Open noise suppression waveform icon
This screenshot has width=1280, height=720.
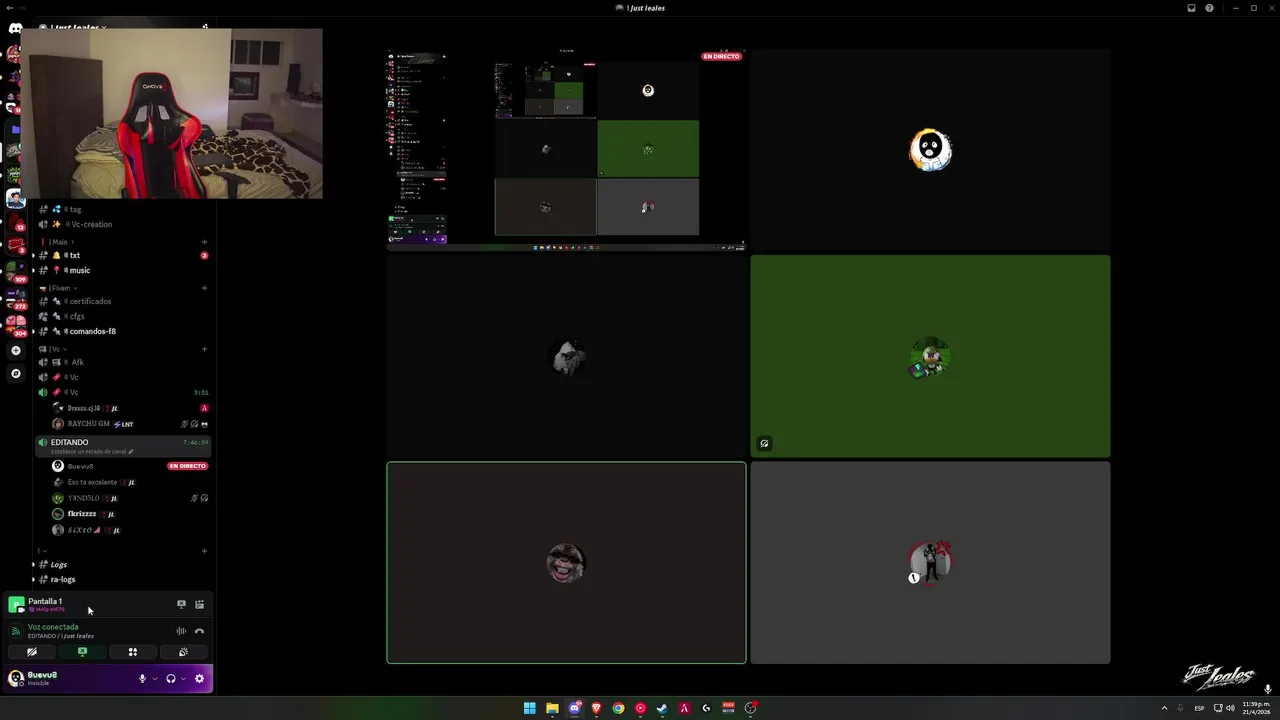(x=181, y=631)
